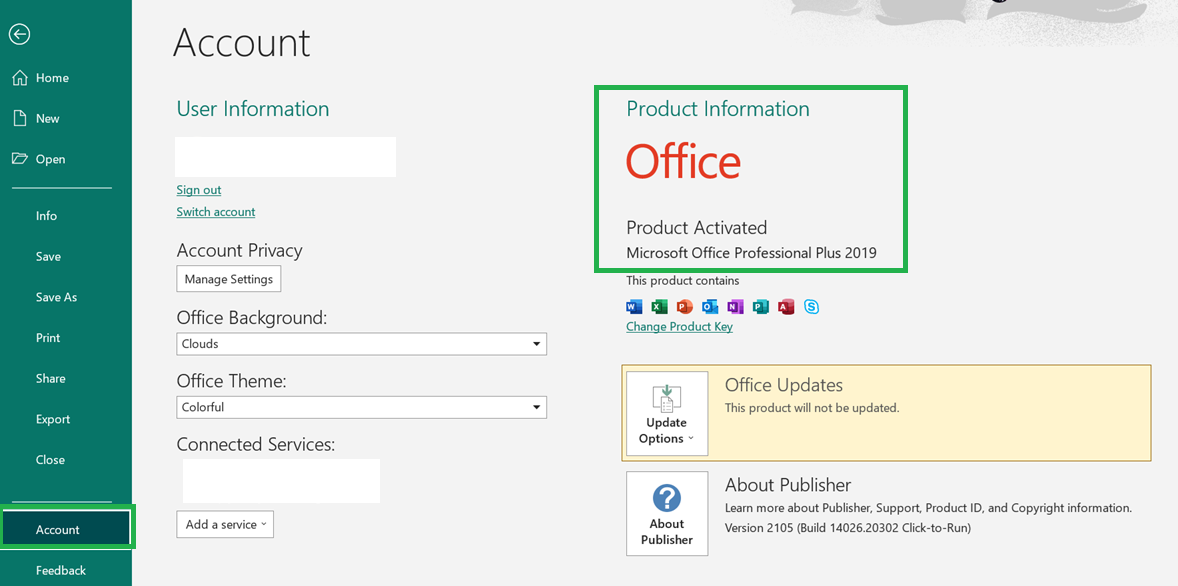Click the Switch account link
The image size is (1178, 586).
(x=216, y=212)
